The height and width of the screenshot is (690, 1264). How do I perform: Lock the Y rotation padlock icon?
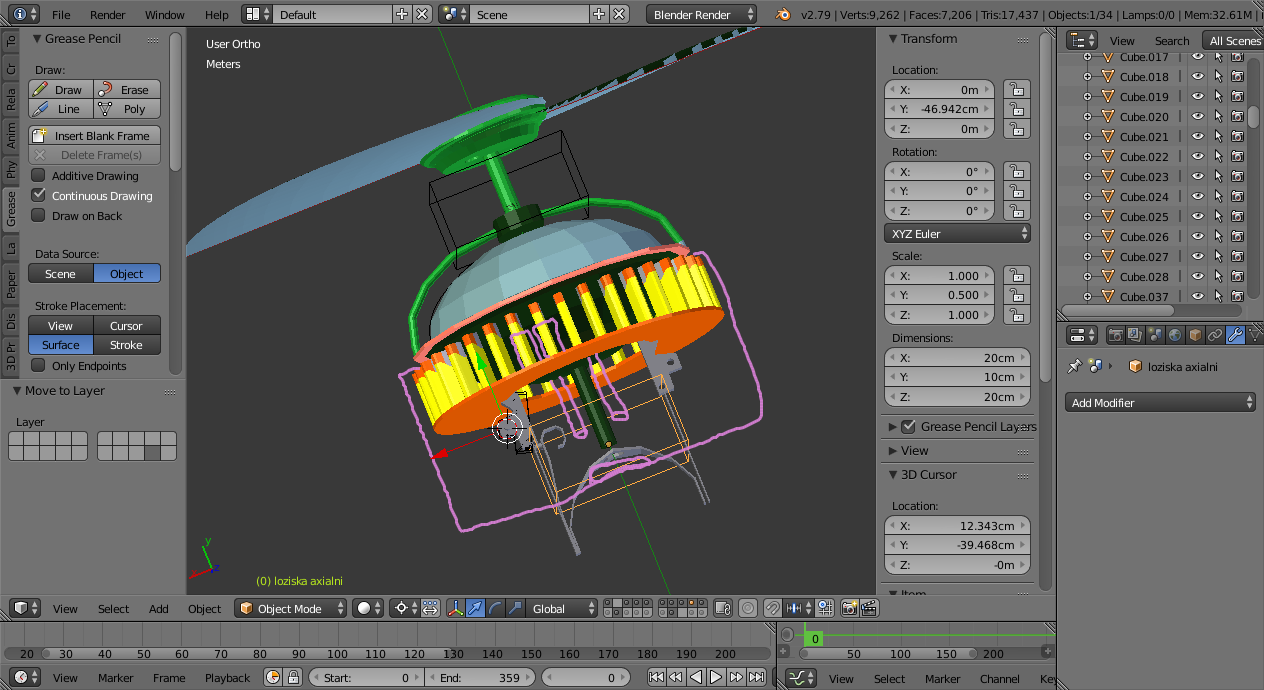click(1016, 191)
